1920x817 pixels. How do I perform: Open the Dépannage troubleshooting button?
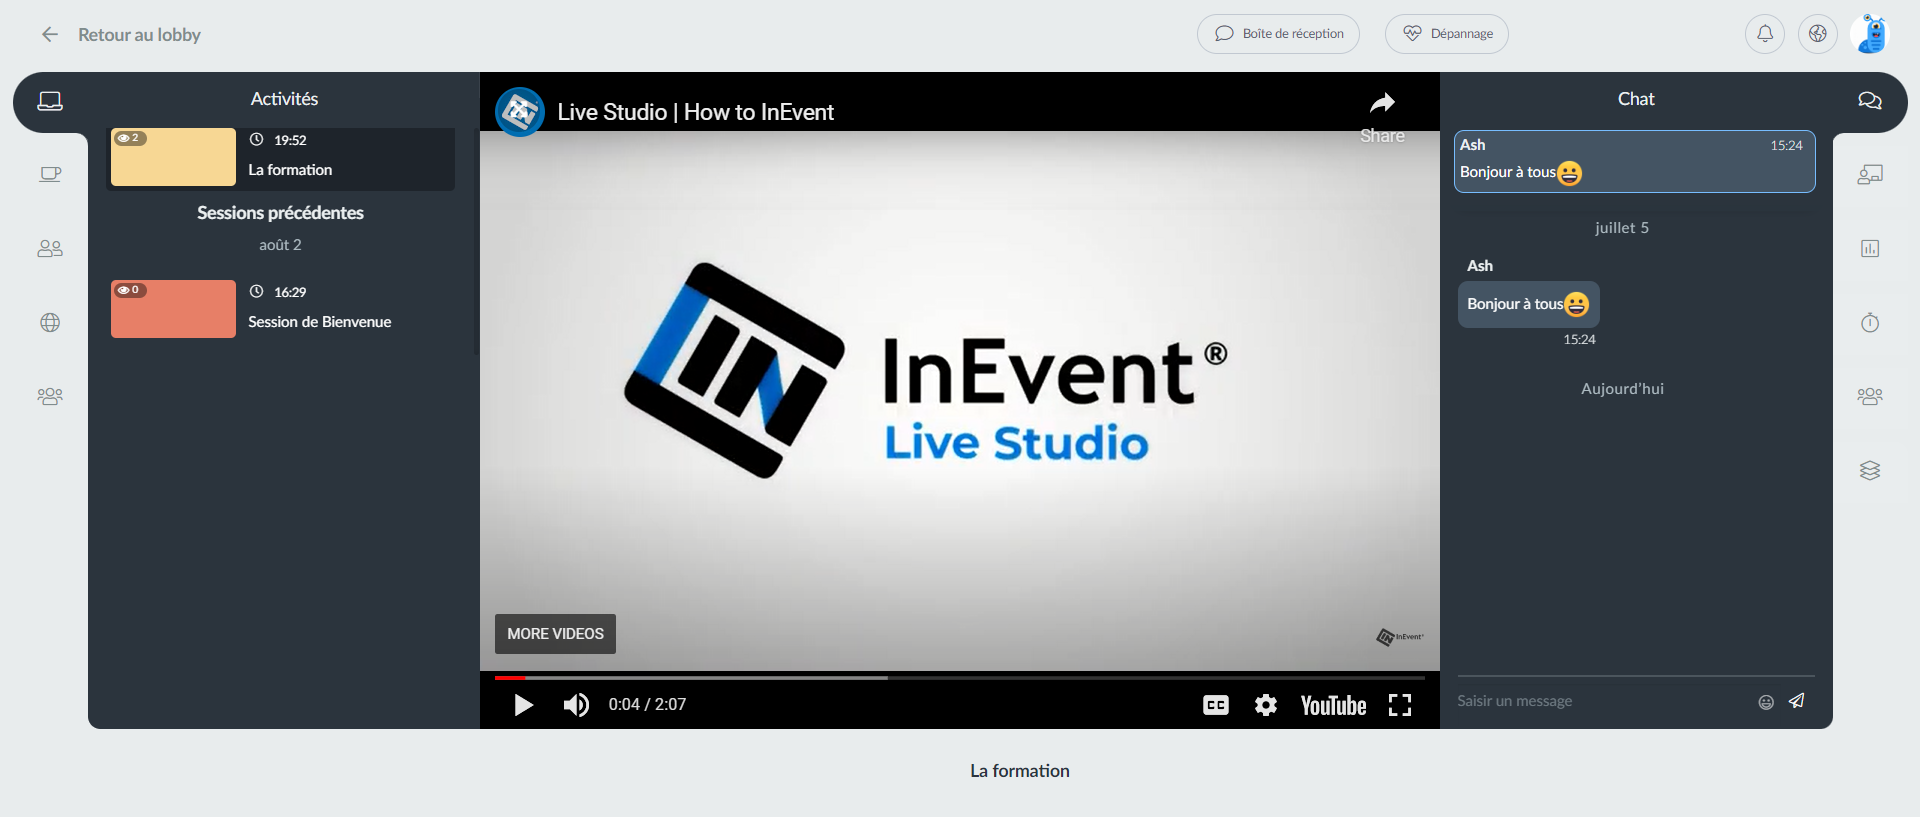[1446, 34]
